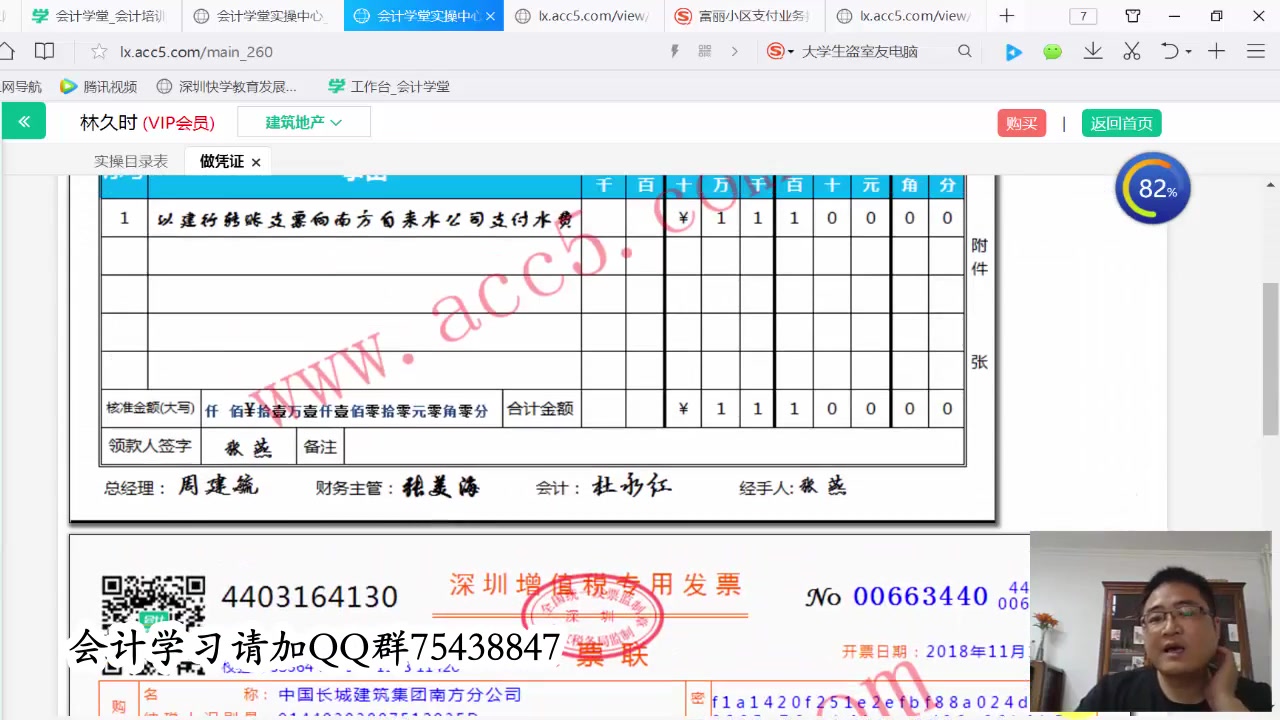Screen dimensions: 1280x720
Task: Open a new browser tab with plus icon
Action: point(1006,16)
